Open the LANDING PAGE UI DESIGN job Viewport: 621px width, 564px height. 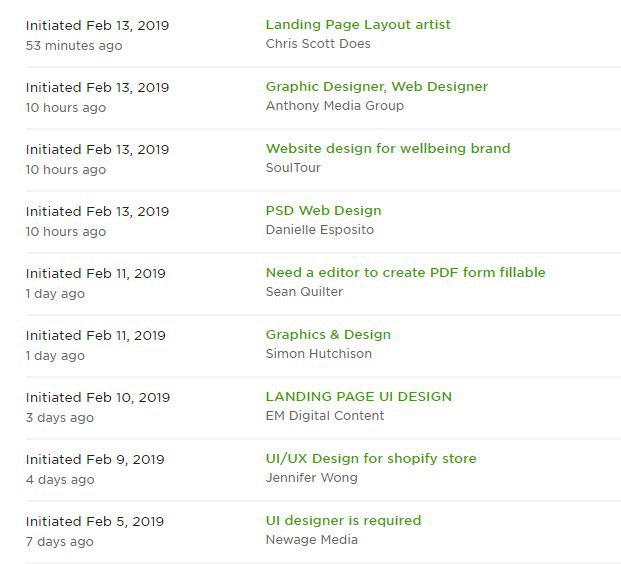click(x=358, y=396)
